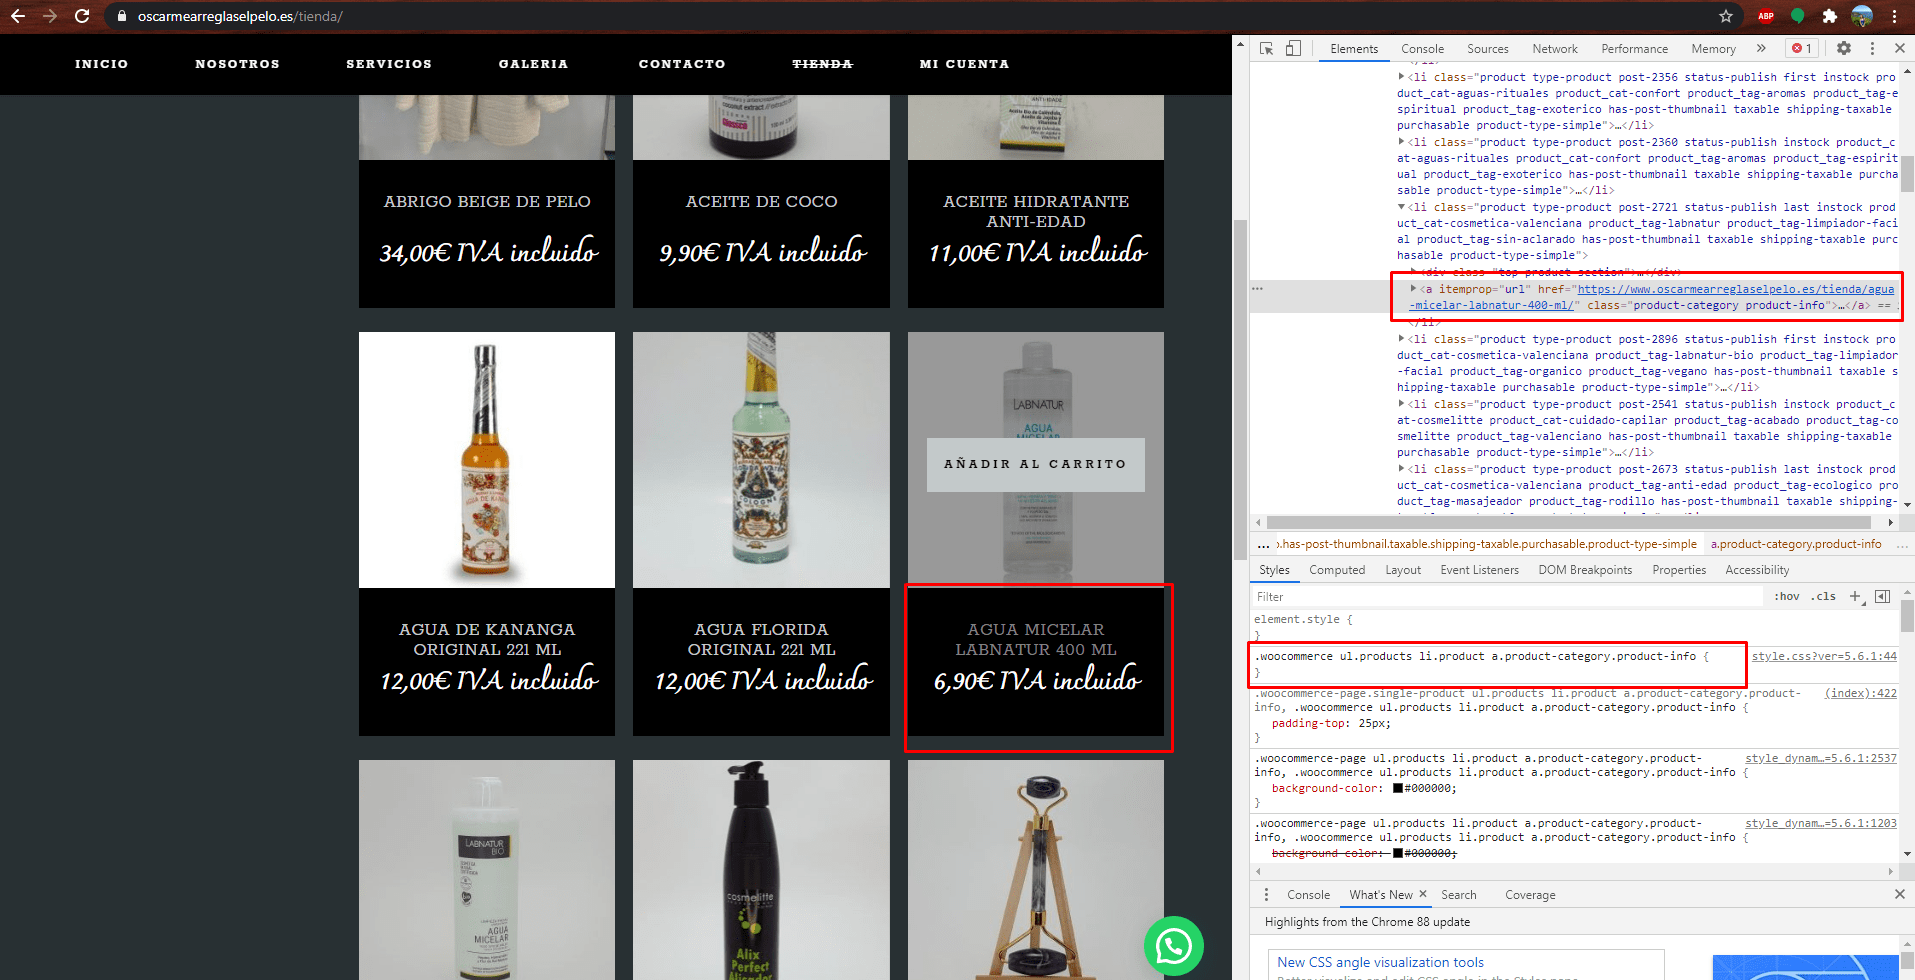The height and width of the screenshot is (980, 1915).
Task: Toggle the :hov element state panel
Action: tap(1787, 596)
